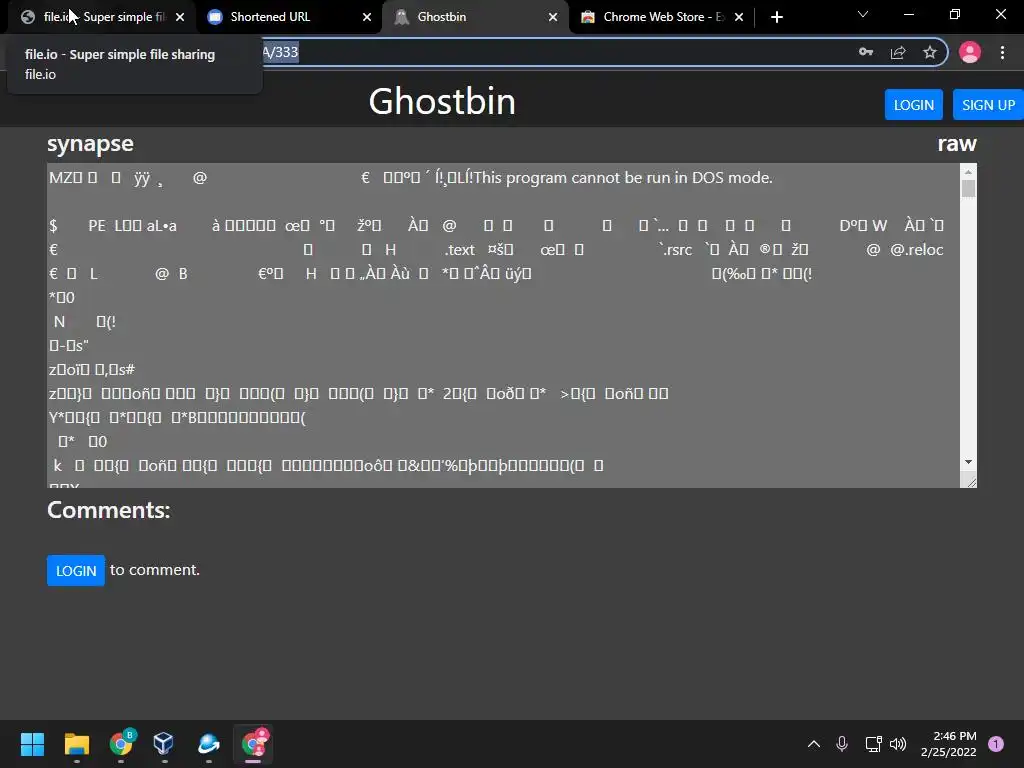Open the Chrome three-dot menu
The height and width of the screenshot is (768, 1024).
click(x=1002, y=52)
